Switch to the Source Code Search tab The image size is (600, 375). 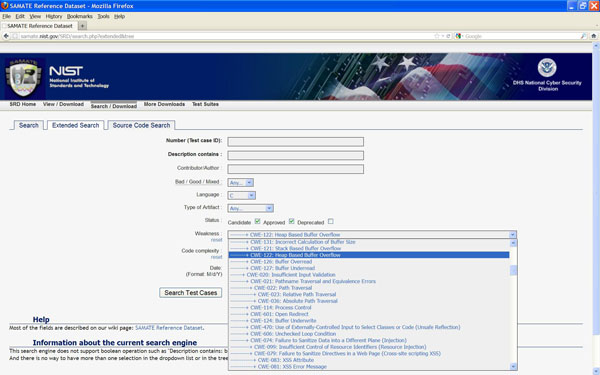(141, 125)
